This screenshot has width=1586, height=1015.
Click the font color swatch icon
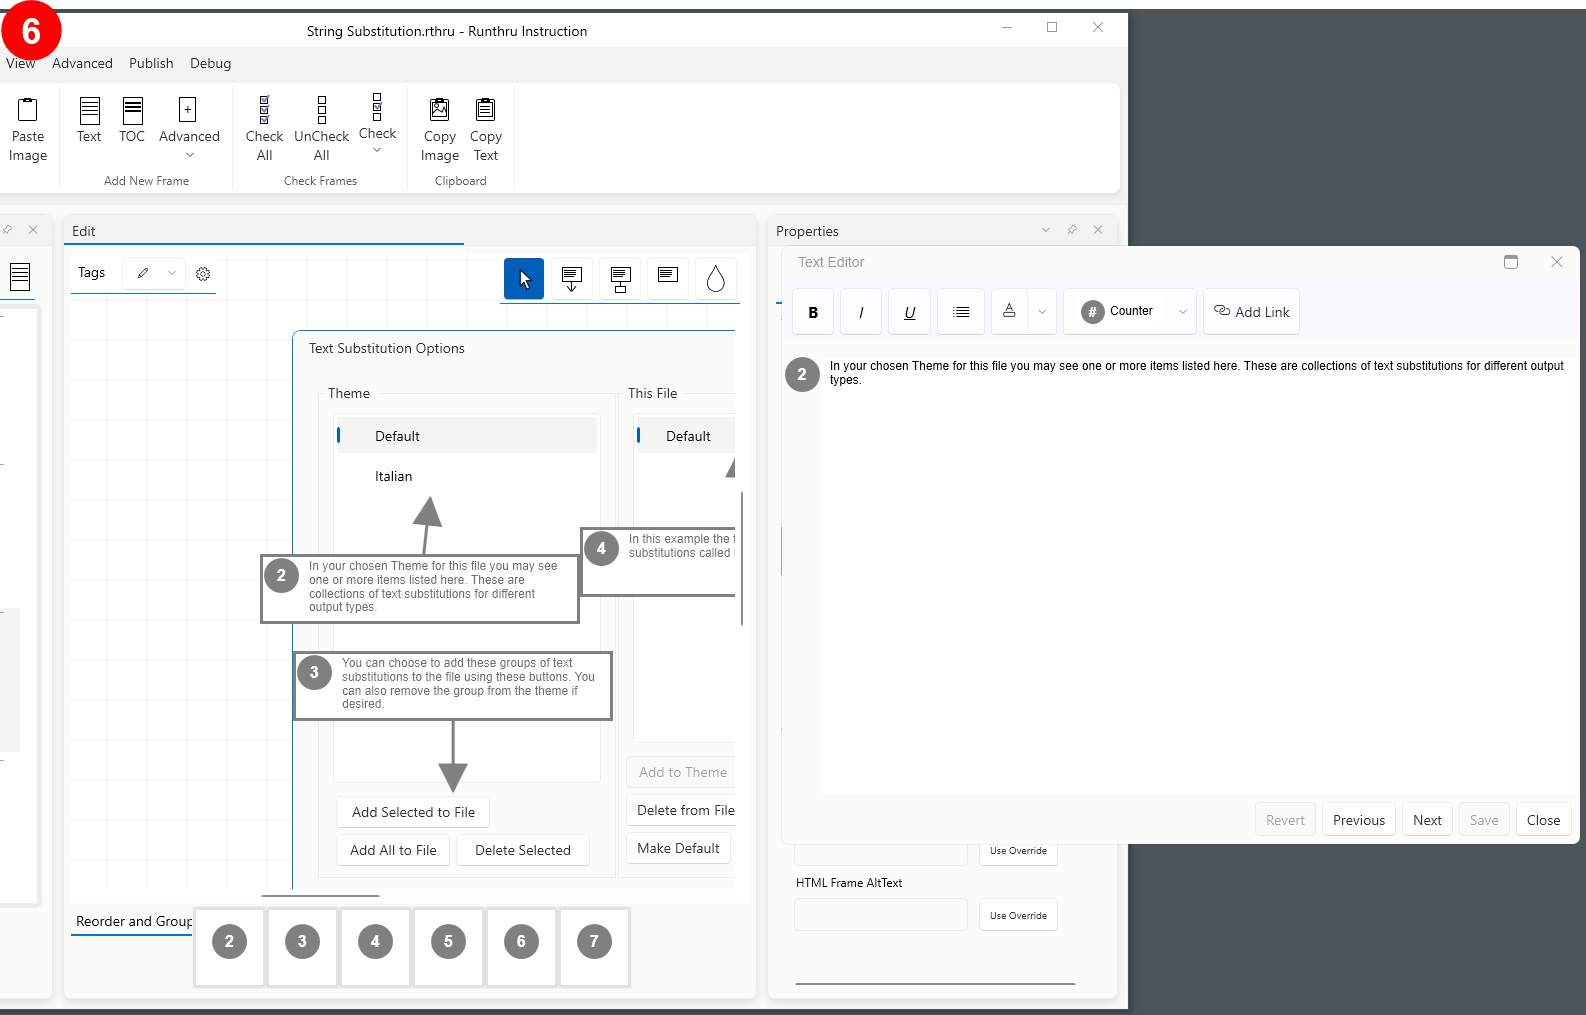1009,311
